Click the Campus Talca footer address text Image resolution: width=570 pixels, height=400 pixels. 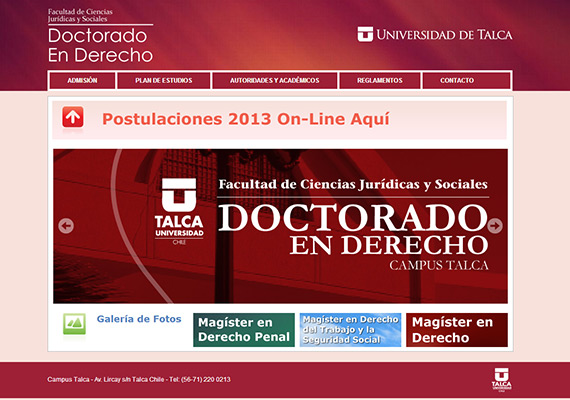(139, 379)
